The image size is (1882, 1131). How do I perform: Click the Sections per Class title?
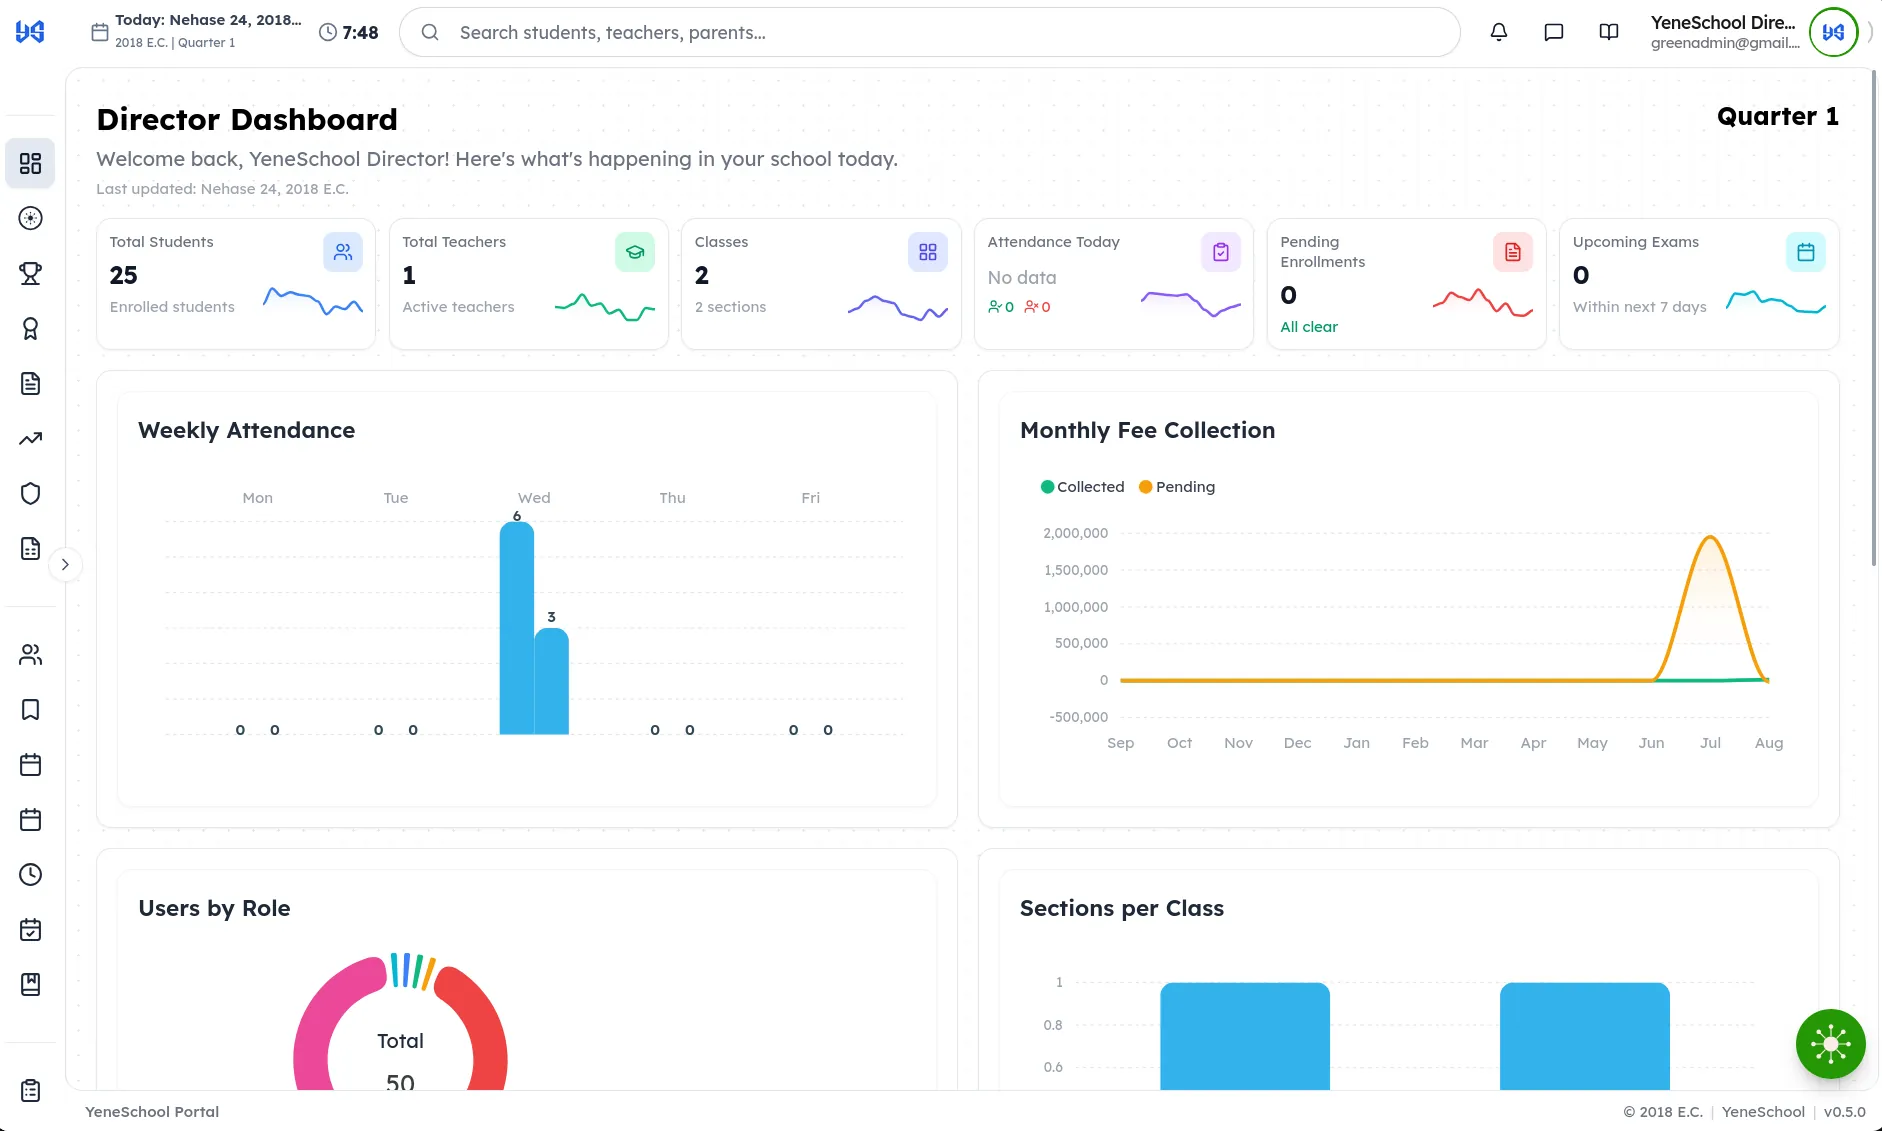1122,909
